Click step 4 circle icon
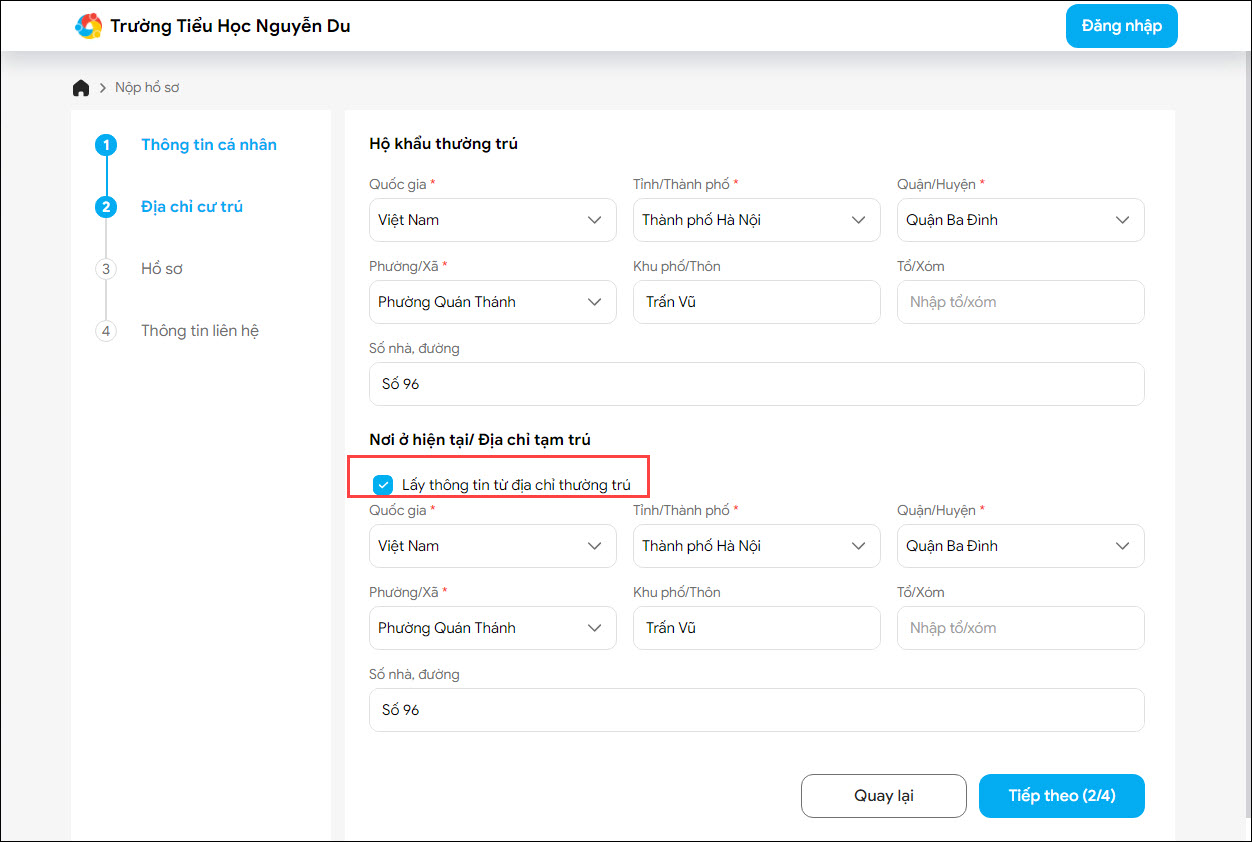 (x=106, y=331)
